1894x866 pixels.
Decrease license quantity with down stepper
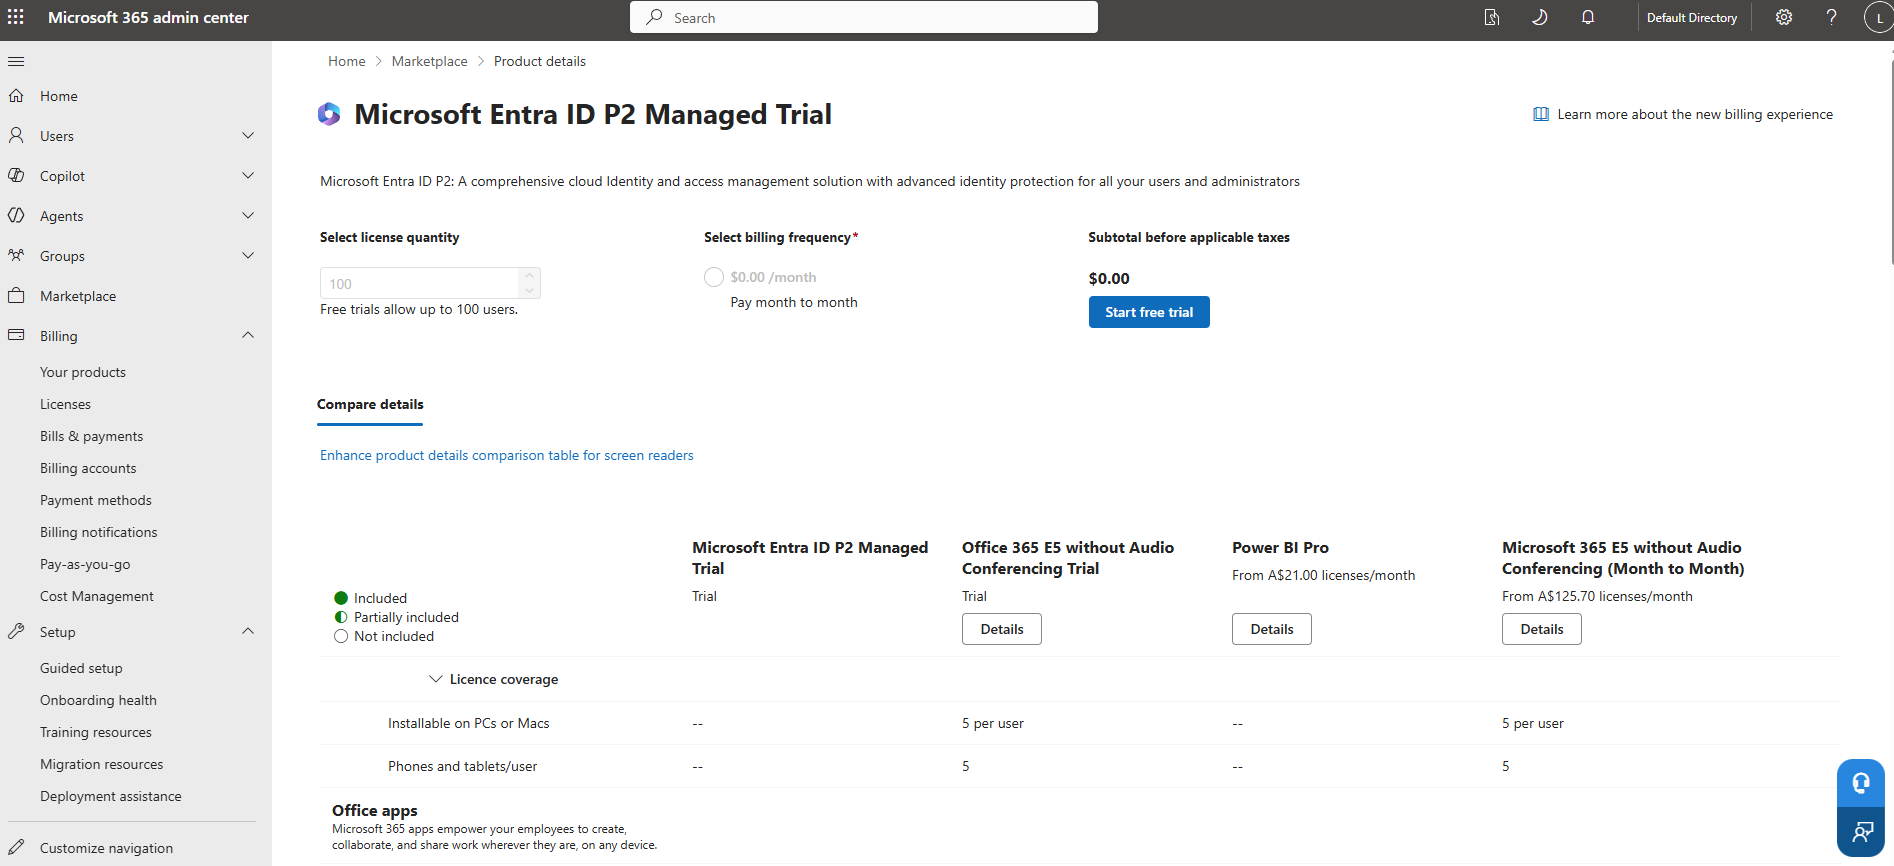pos(530,290)
